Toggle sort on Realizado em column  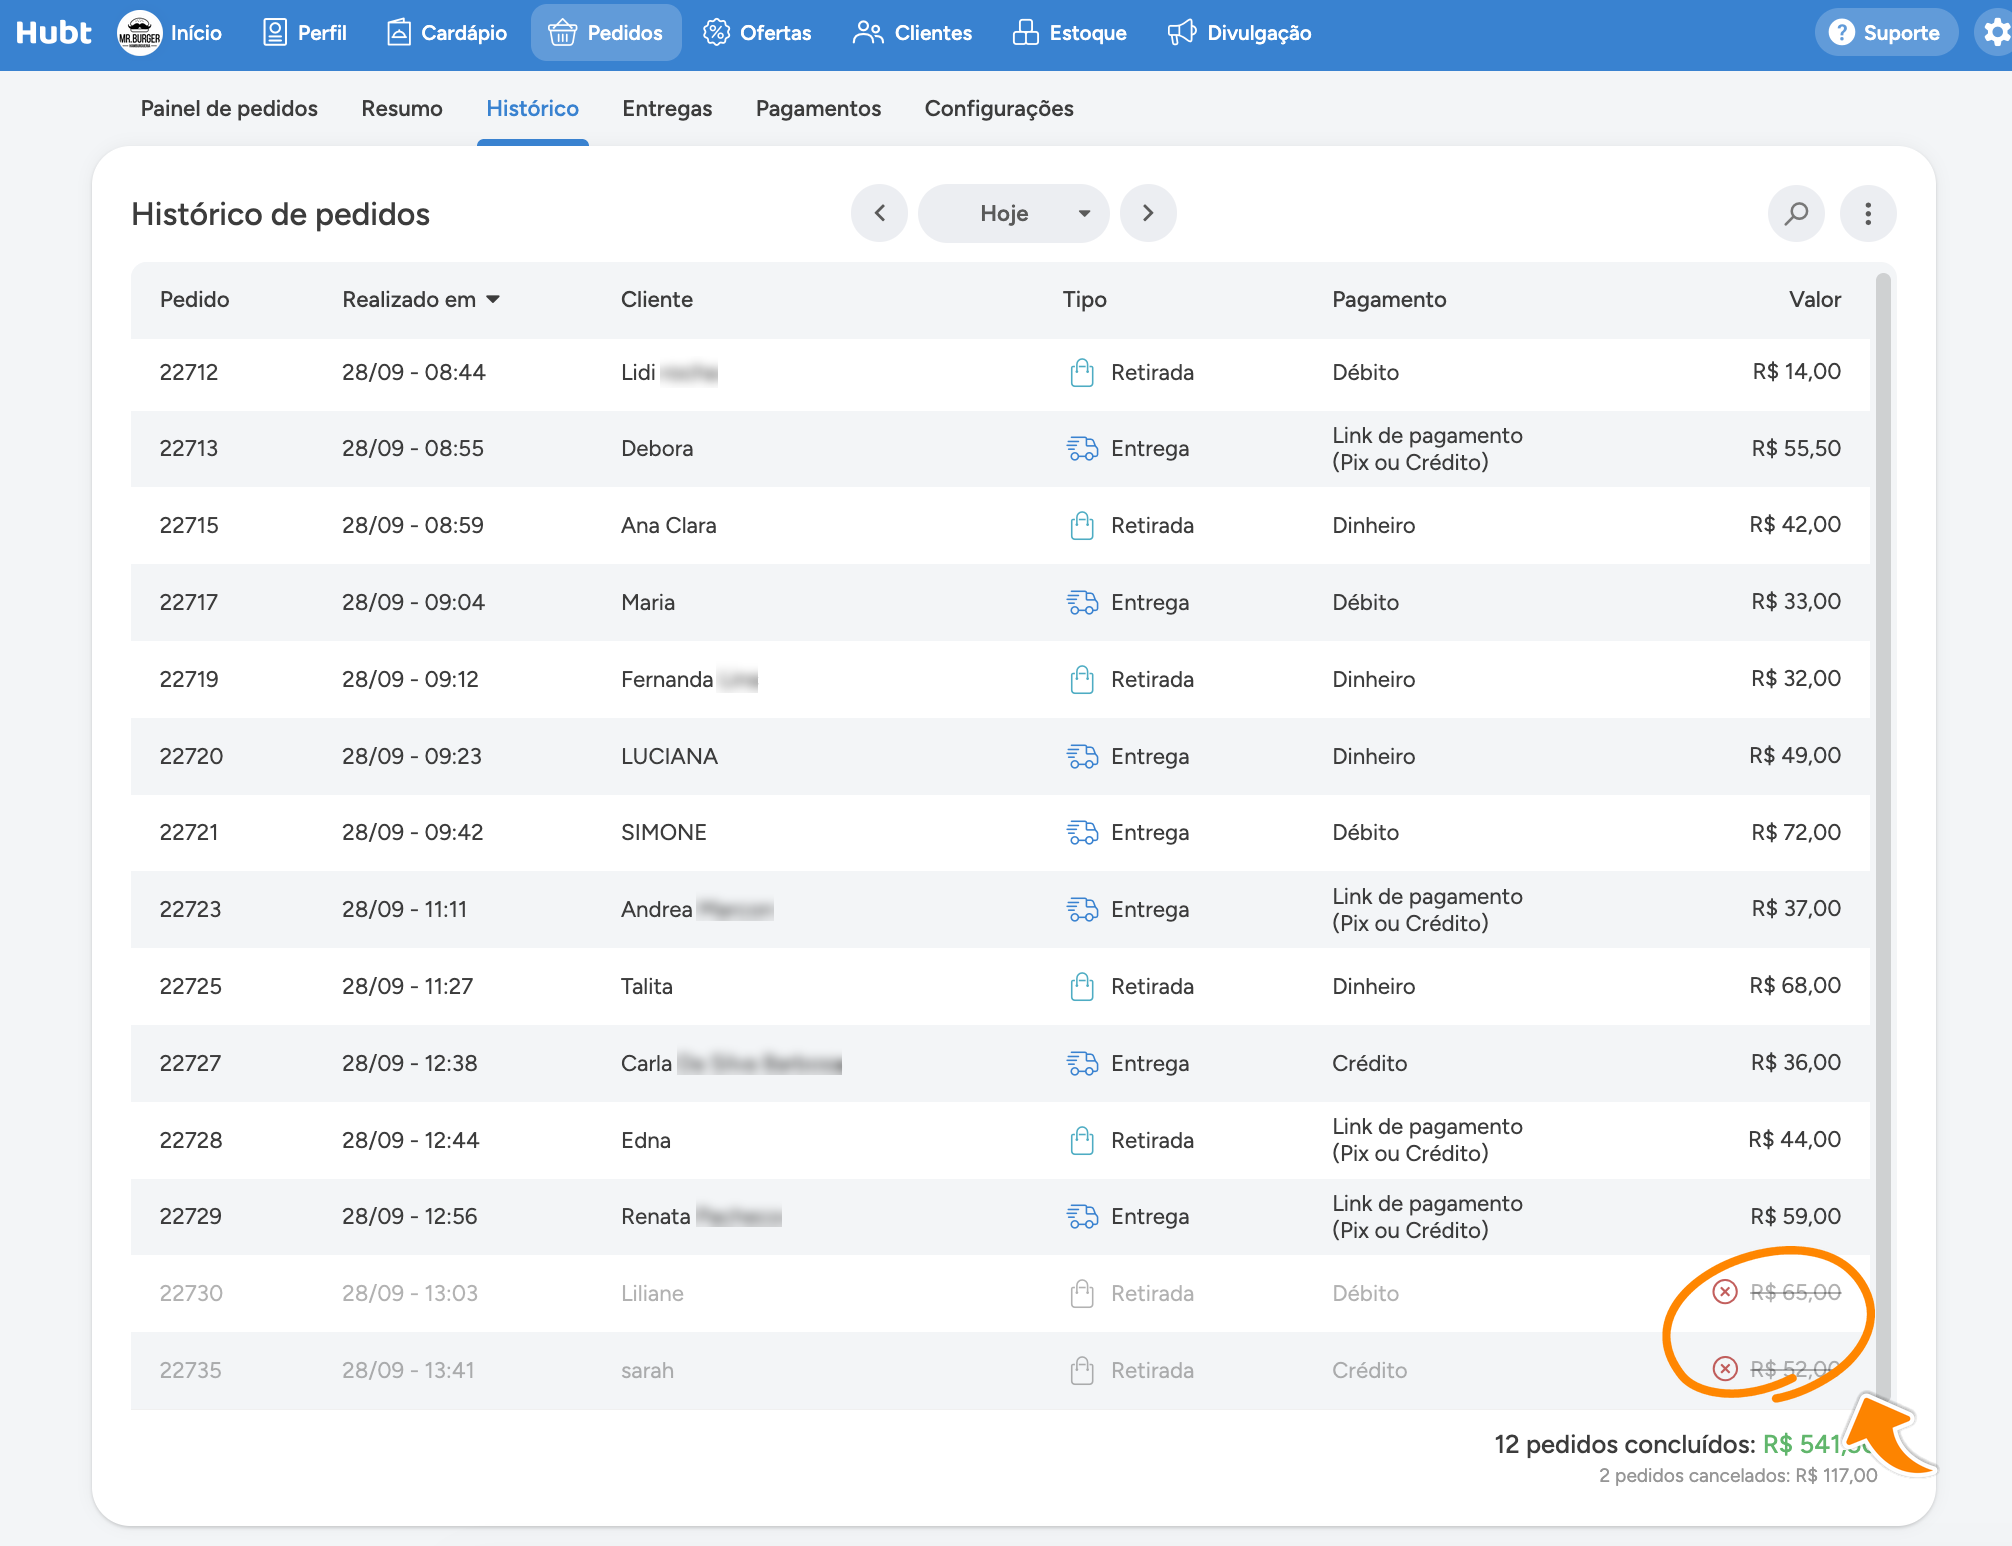pos(421,299)
